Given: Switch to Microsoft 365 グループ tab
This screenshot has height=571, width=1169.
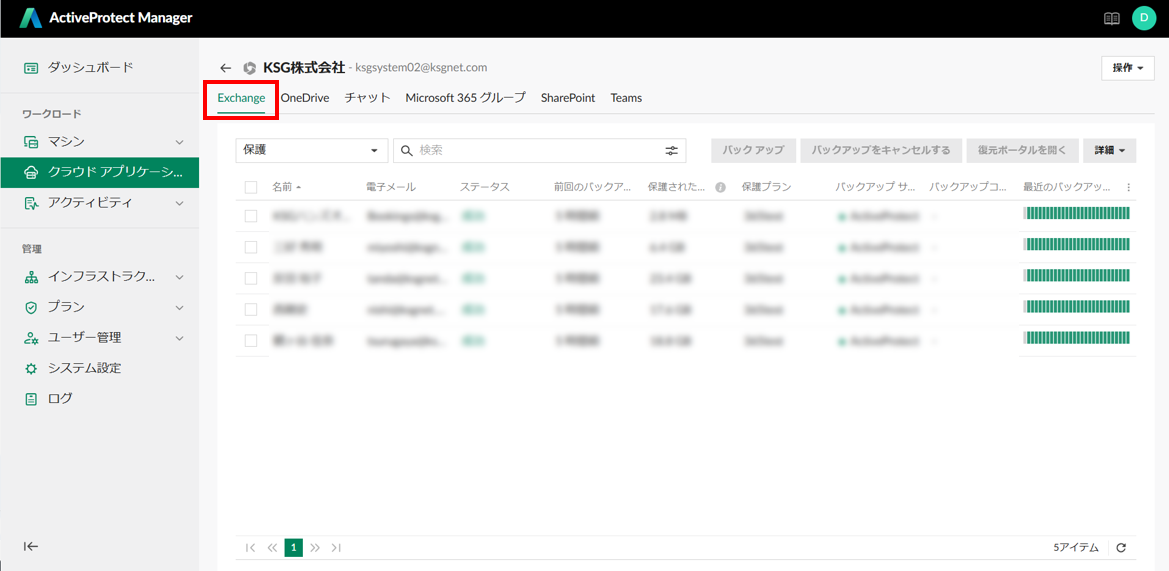Looking at the screenshot, I should pyautogui.click(x=465, y=98).
